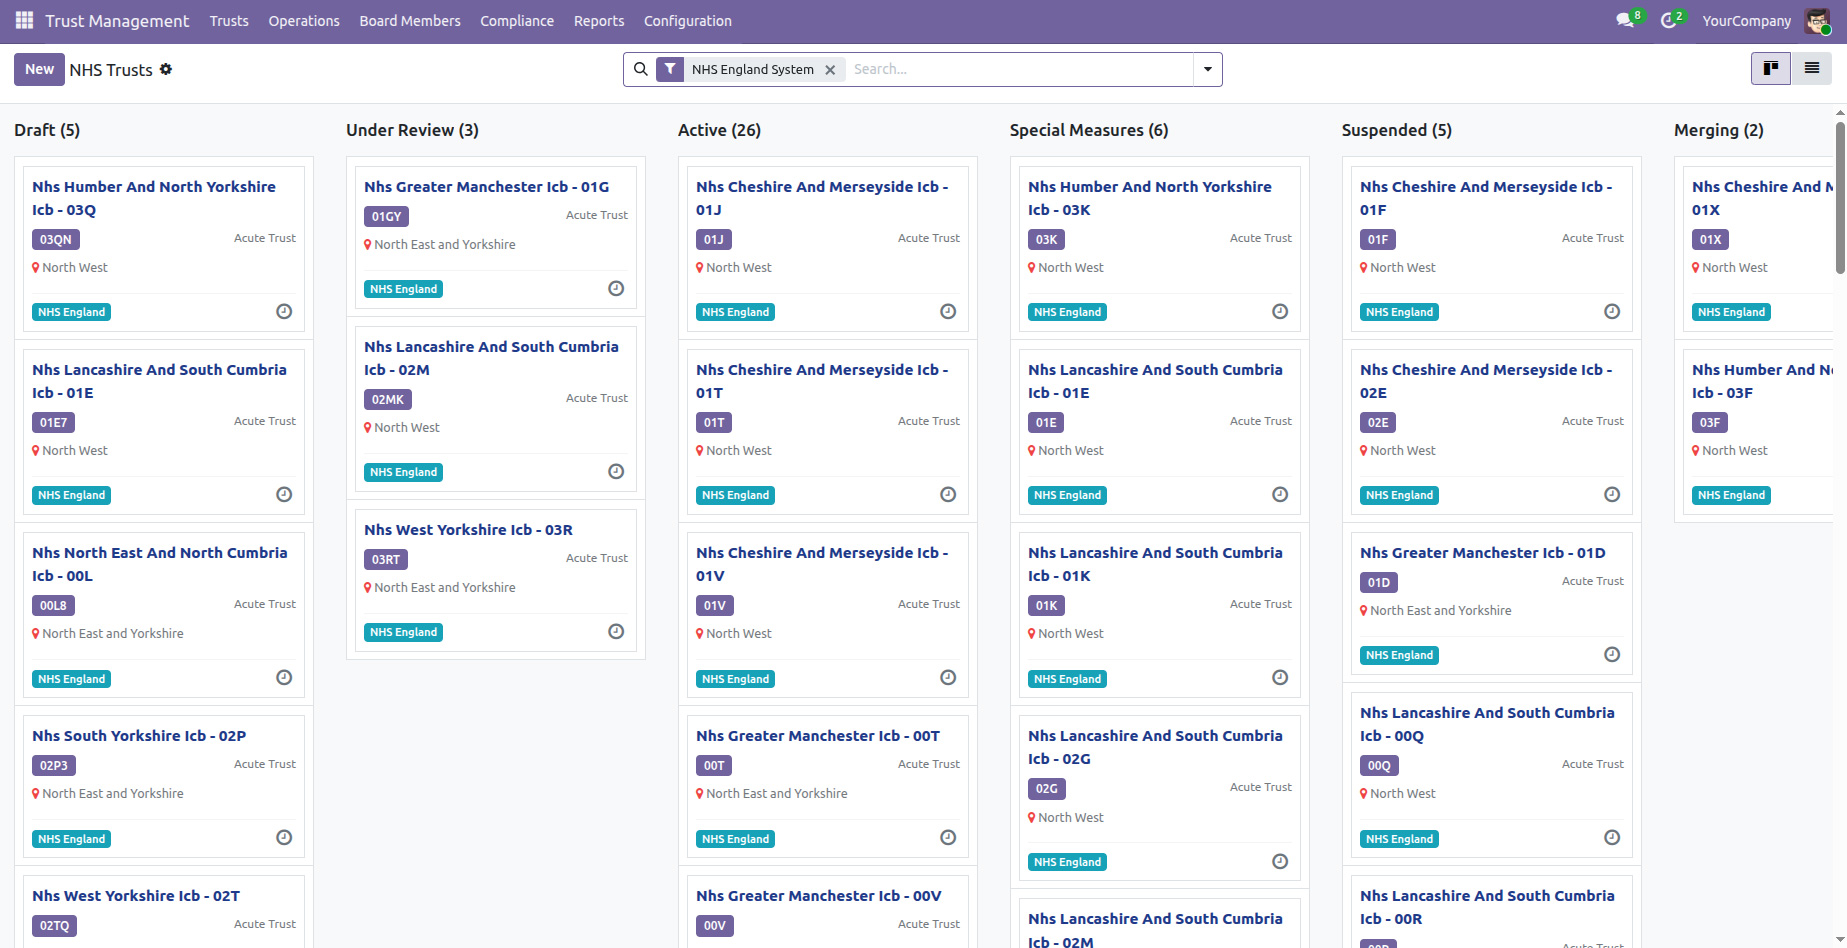Viewport: 1847px width, 948px height.
Task: Click activity clock on Greater Manchester 00T card
Action: click(x=948, y=838)
